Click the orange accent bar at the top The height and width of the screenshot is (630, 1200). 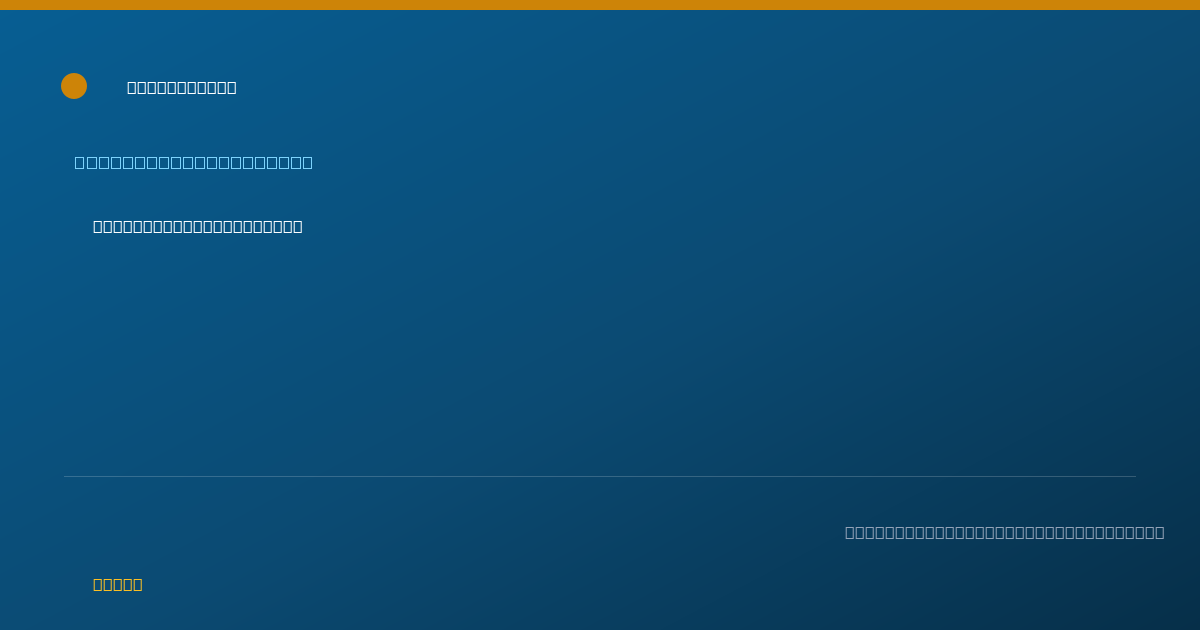600,5
